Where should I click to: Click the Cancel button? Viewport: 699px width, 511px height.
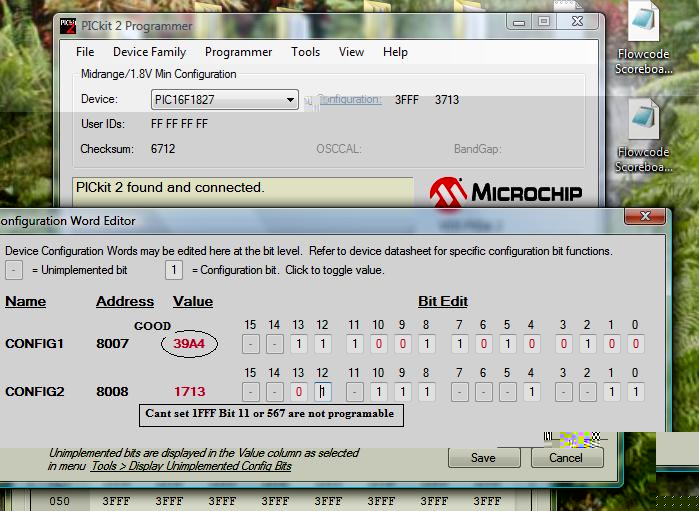pos(566,458)
